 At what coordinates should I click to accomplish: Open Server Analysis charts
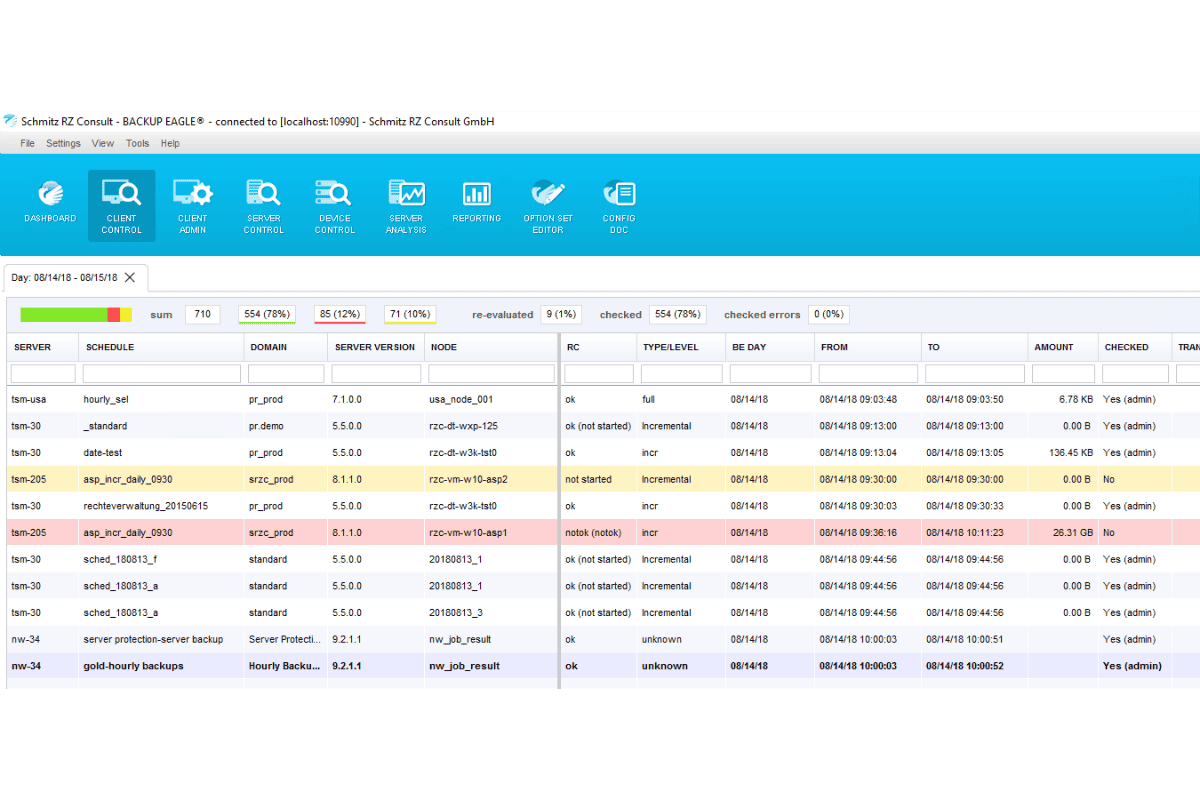[406, 206]
